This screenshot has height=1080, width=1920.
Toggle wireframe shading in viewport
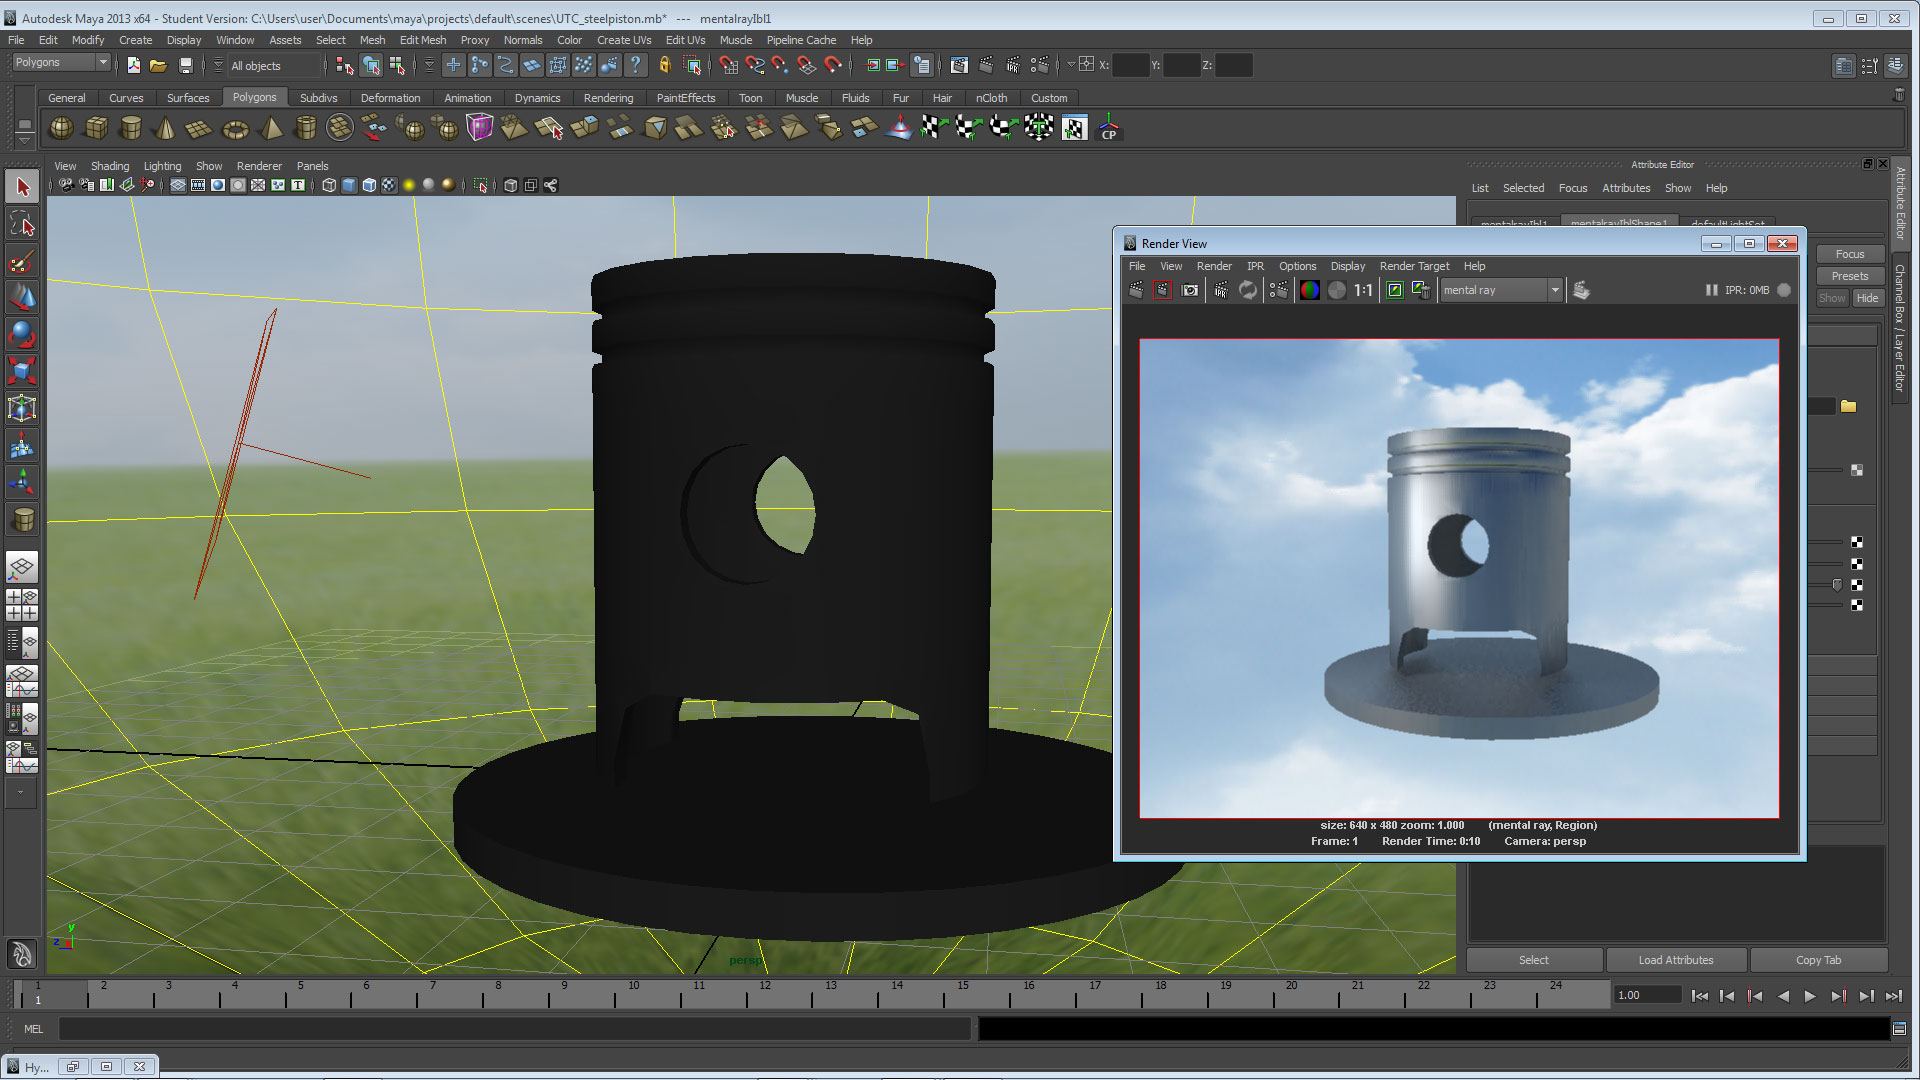click(x=329, y=185)
